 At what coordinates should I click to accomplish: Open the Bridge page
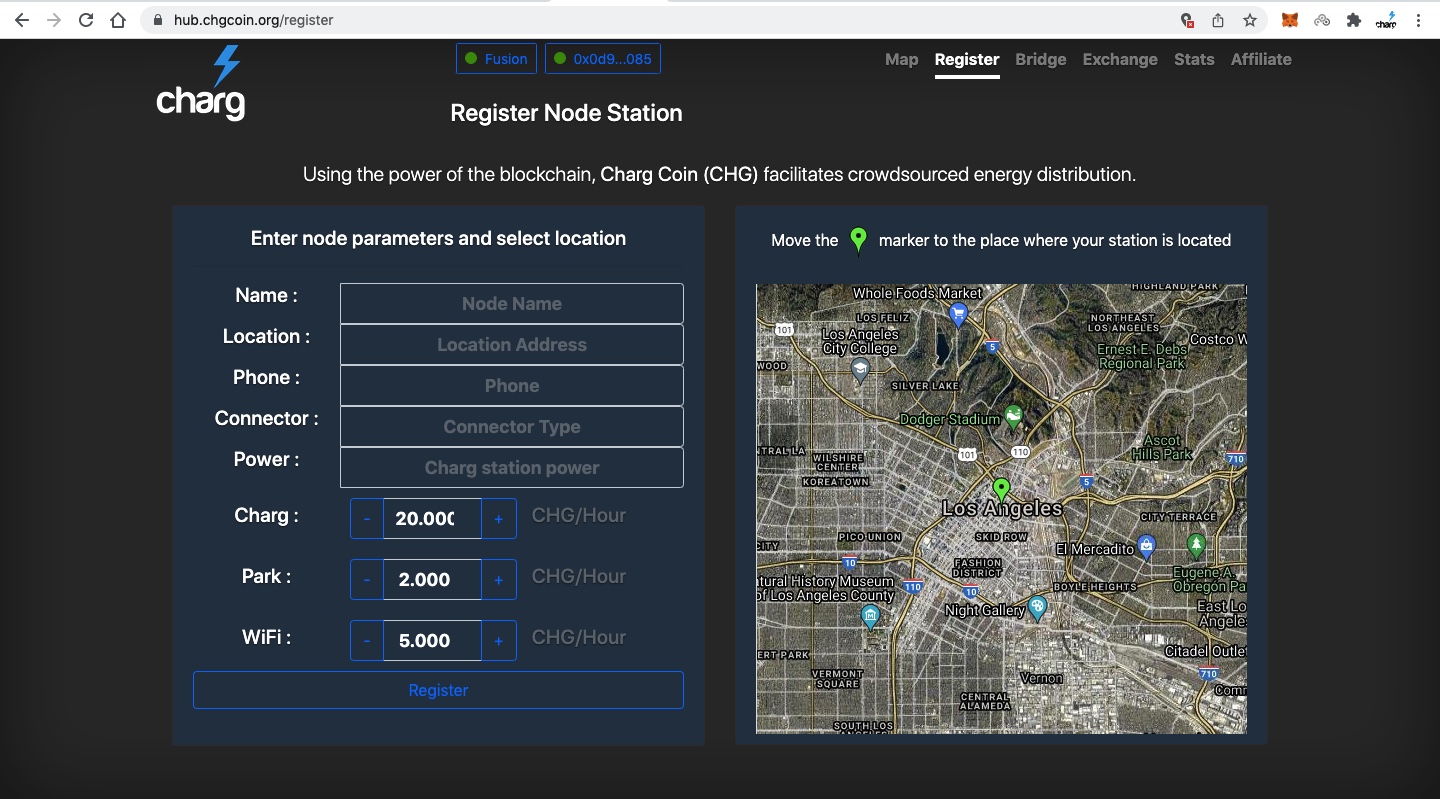1041,59
